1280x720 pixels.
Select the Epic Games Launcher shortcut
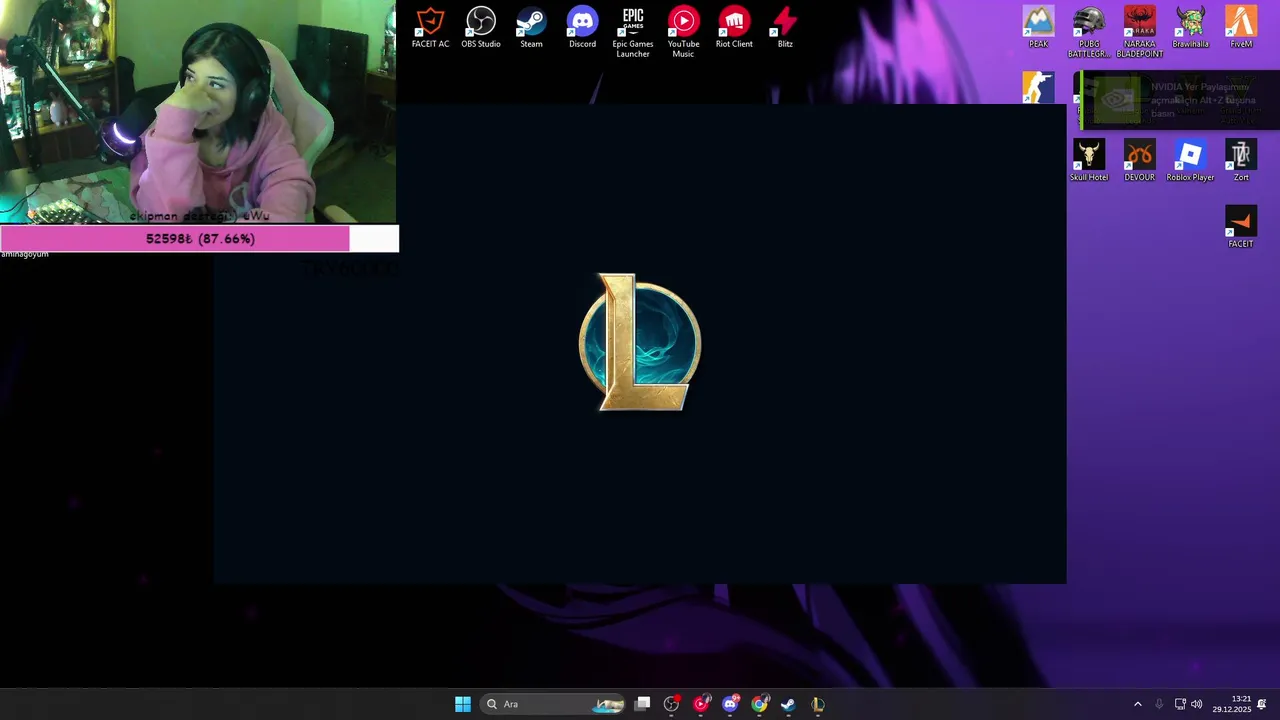[633, 33]
